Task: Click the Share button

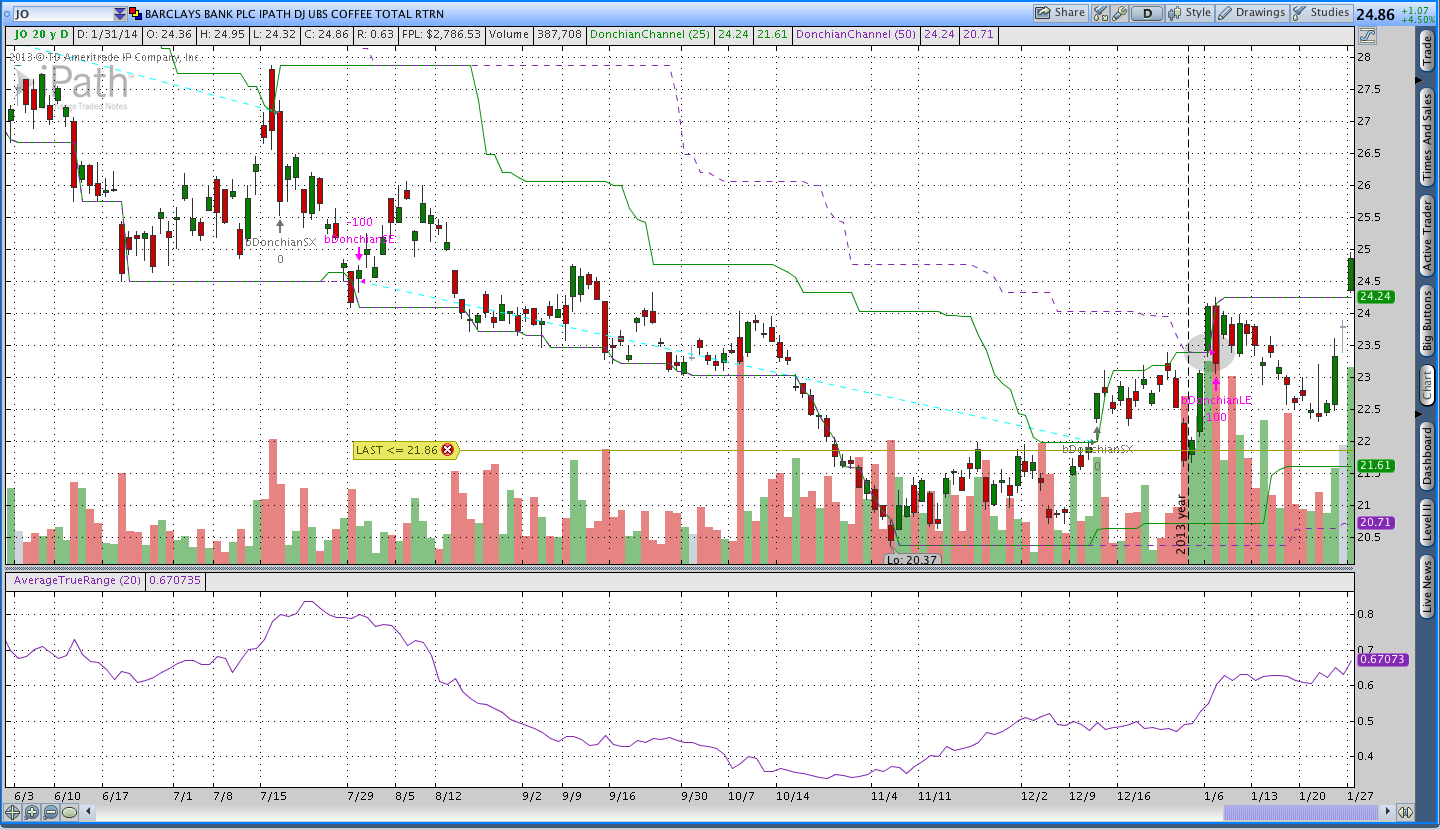Action: point(1061,13)
